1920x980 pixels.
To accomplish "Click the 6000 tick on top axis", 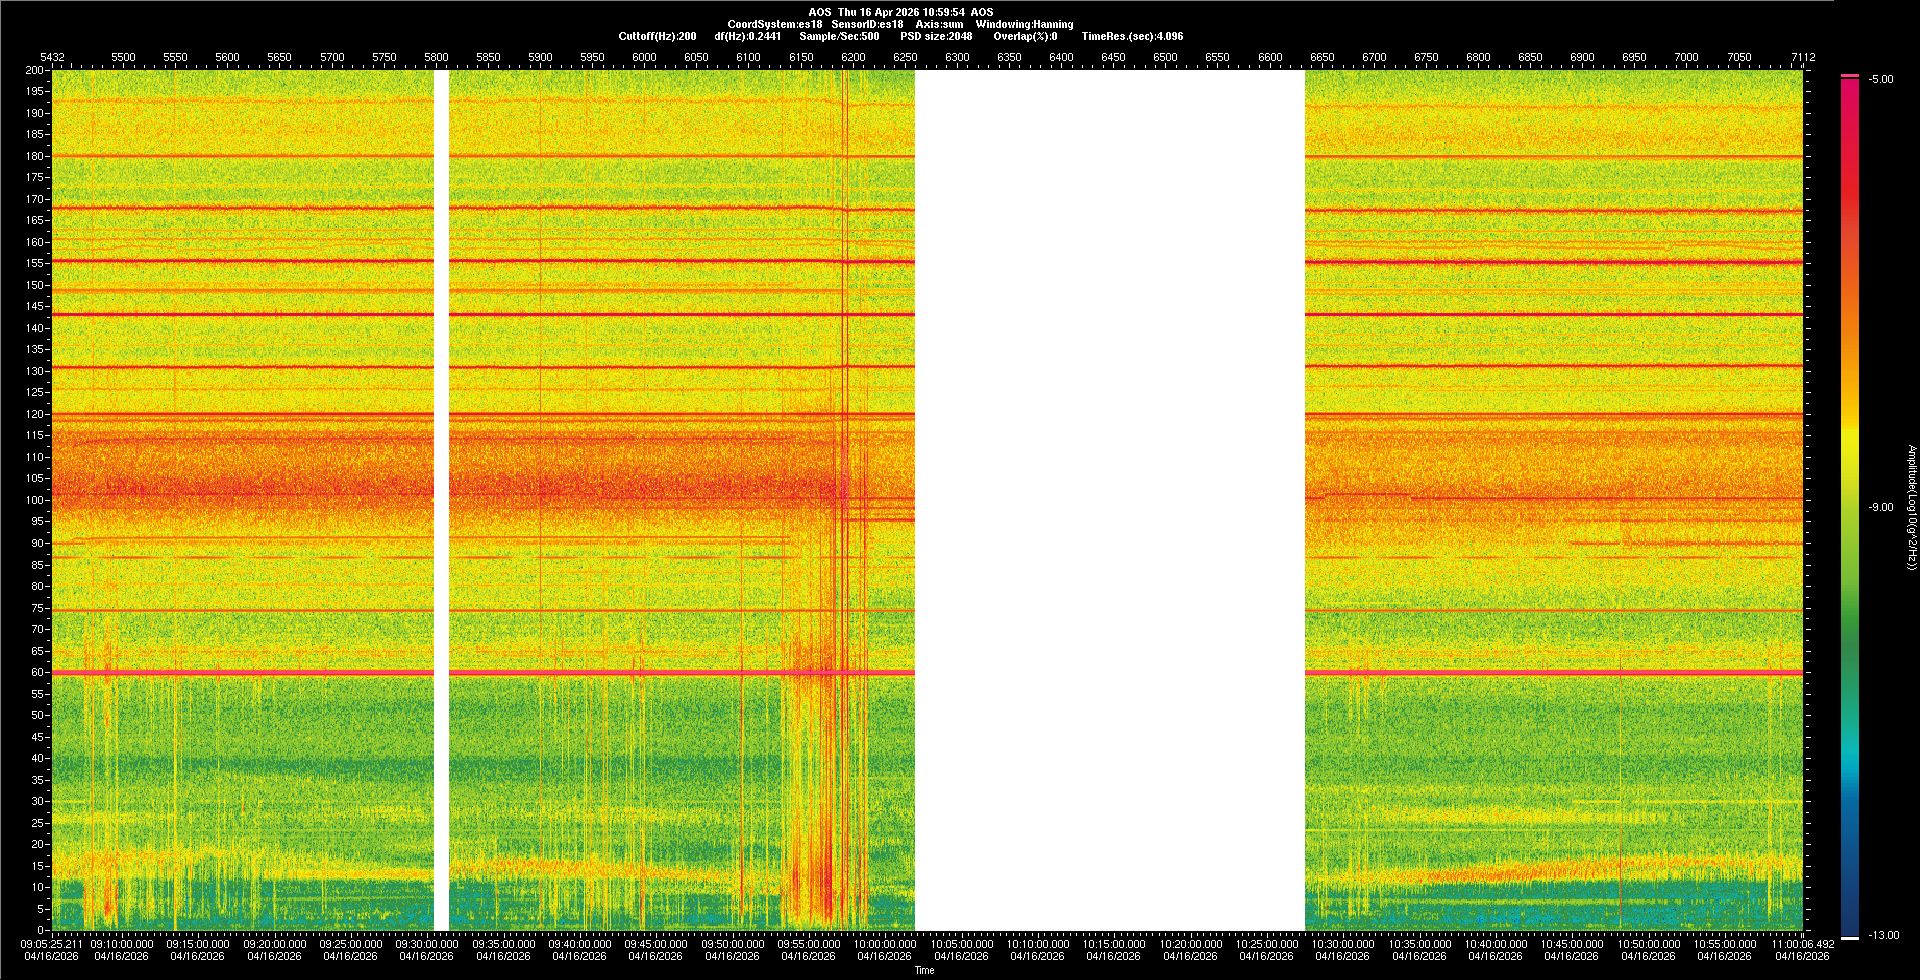I will pyautogui.click(x=644, y=58).
